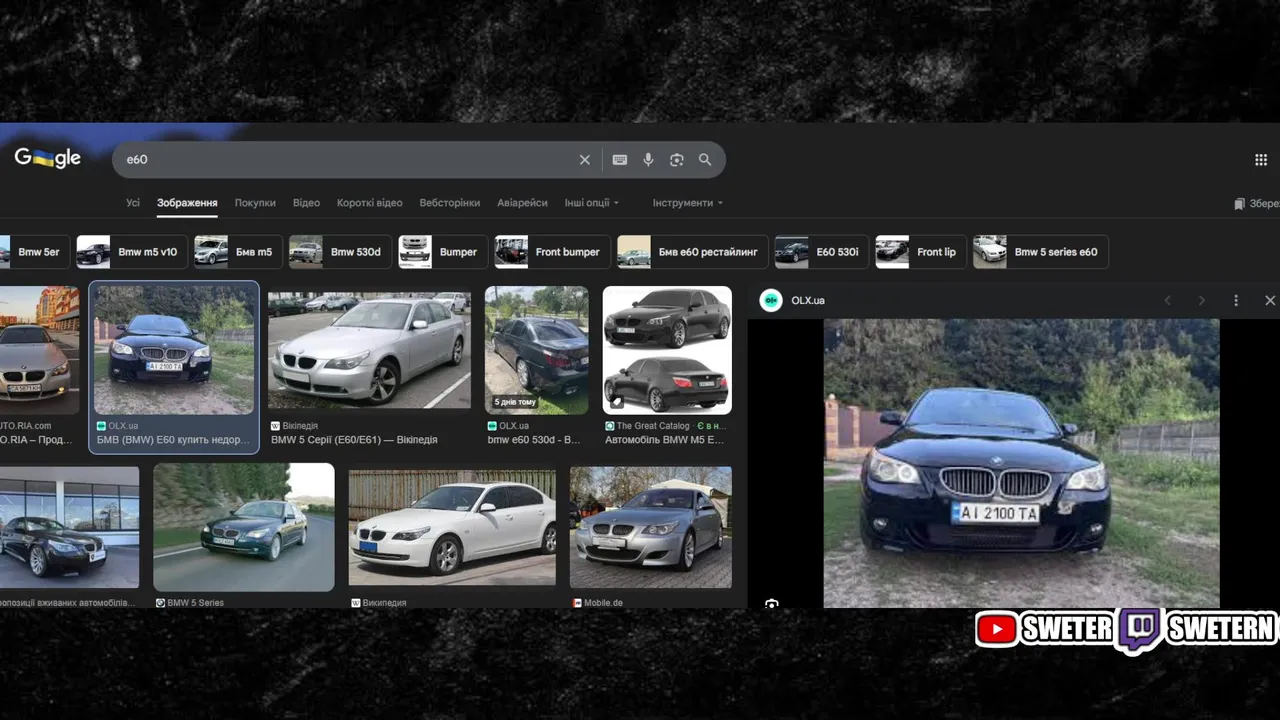This screenshot has height=720, width=1280.
Task: Click the Википедия source label
Action: tap(384, 603)
